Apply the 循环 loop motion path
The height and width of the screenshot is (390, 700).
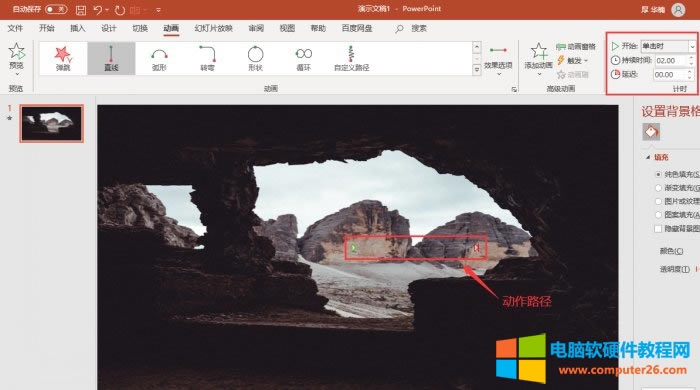304,58
